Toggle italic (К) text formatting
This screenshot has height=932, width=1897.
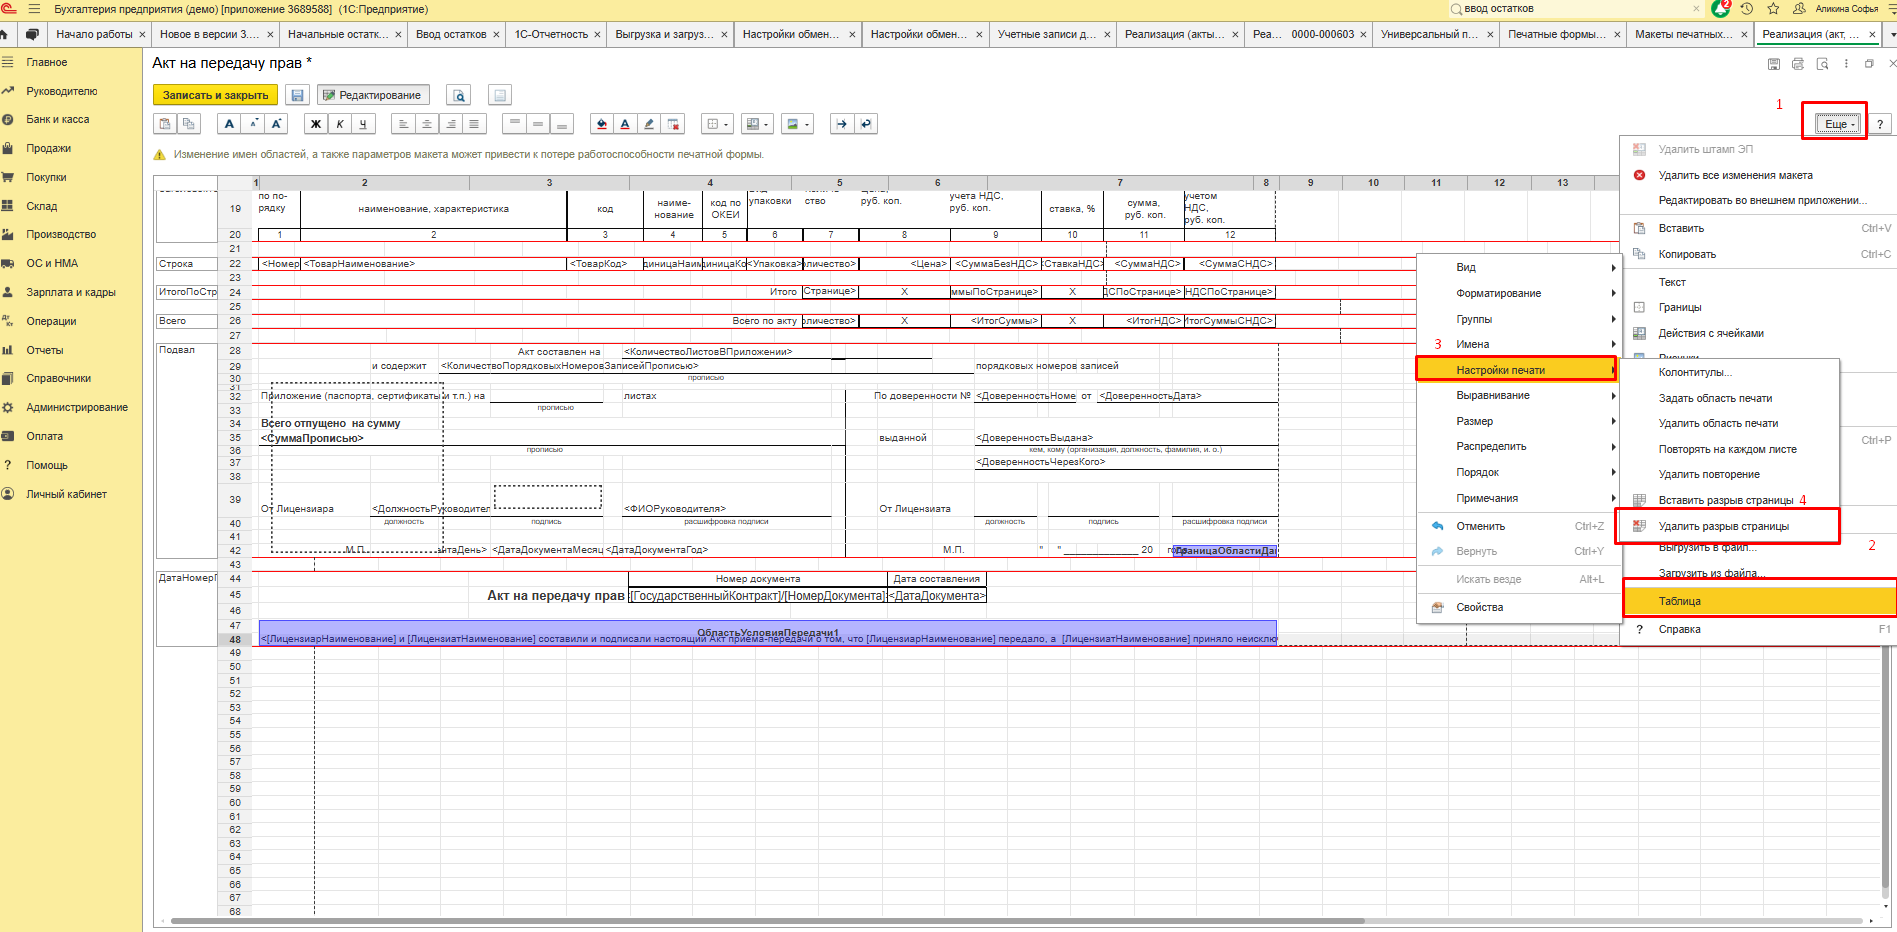click(x=340, y=124)
